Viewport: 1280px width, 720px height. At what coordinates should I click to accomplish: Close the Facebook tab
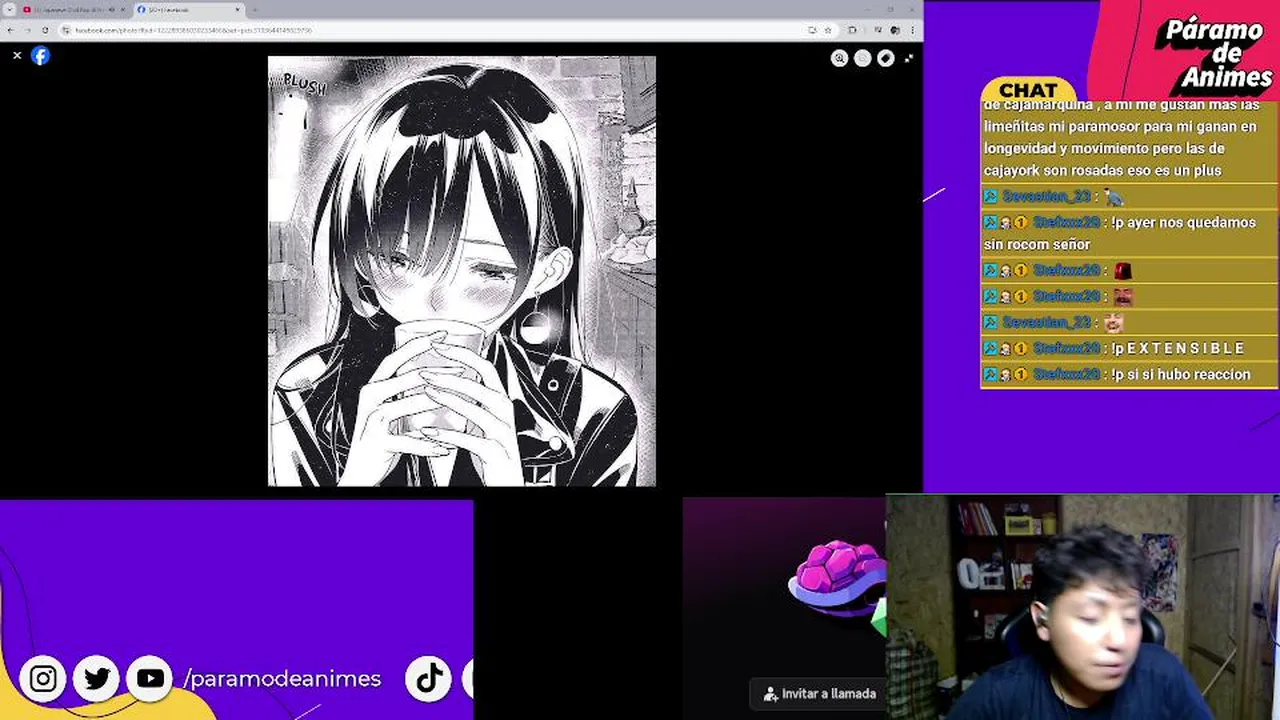[238, 10]
